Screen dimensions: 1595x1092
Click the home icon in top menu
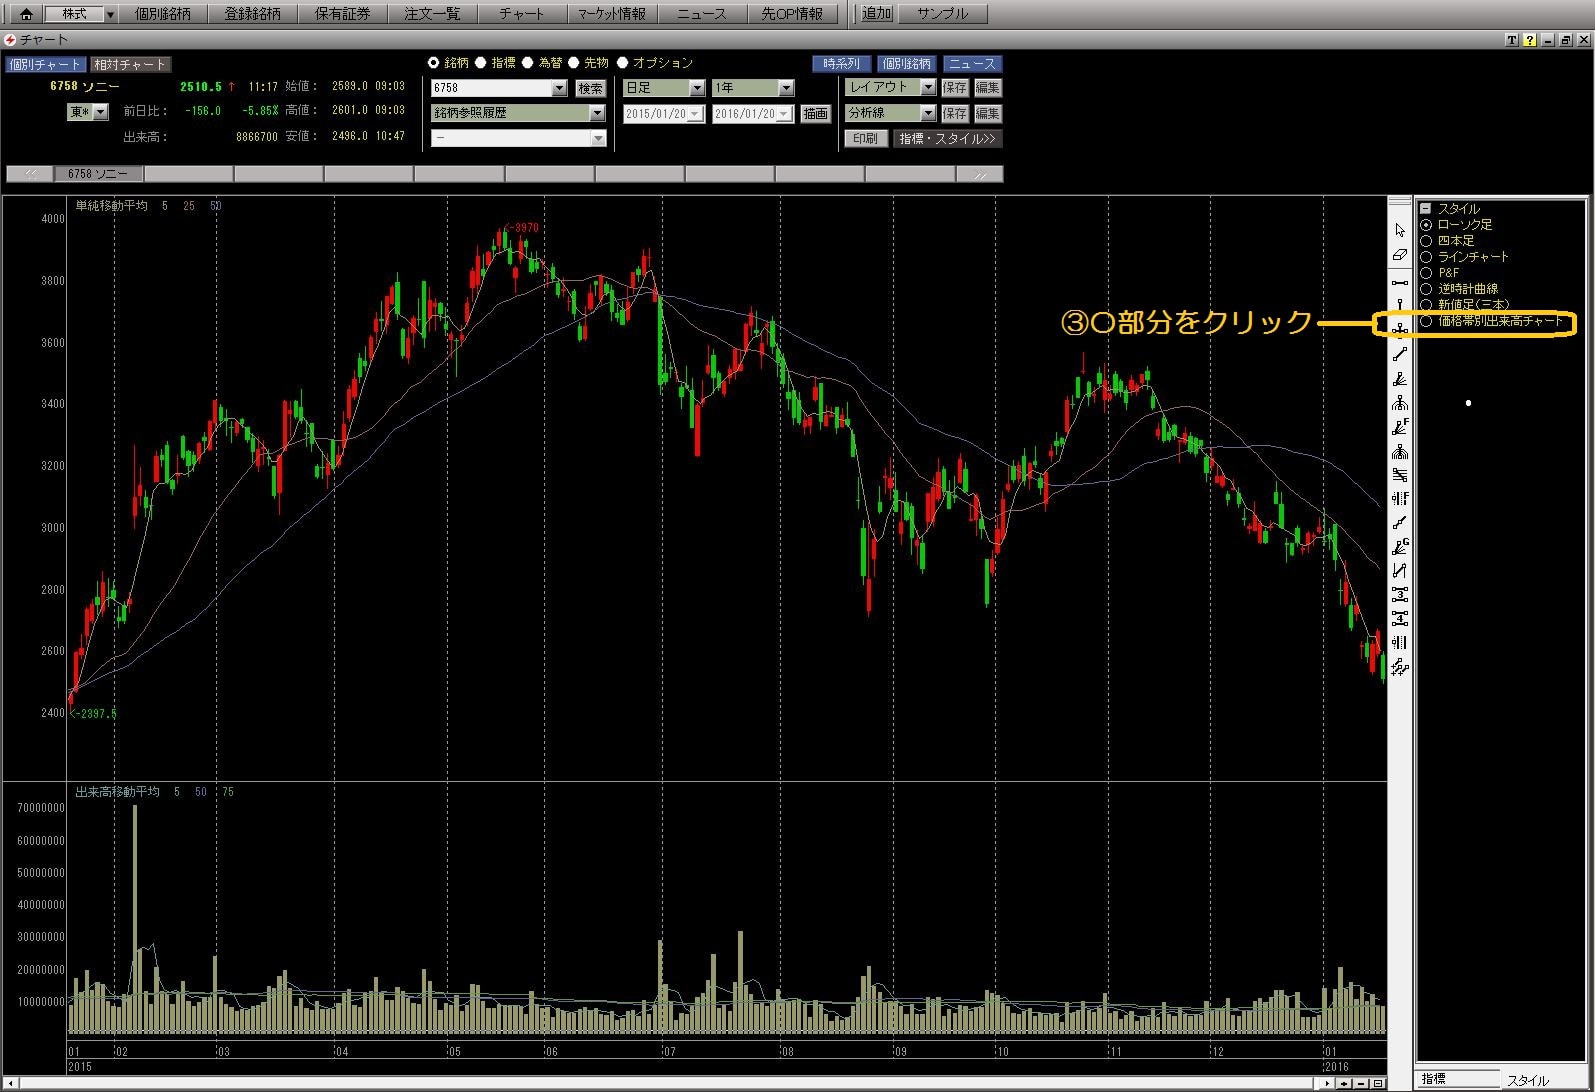(26, 14)
